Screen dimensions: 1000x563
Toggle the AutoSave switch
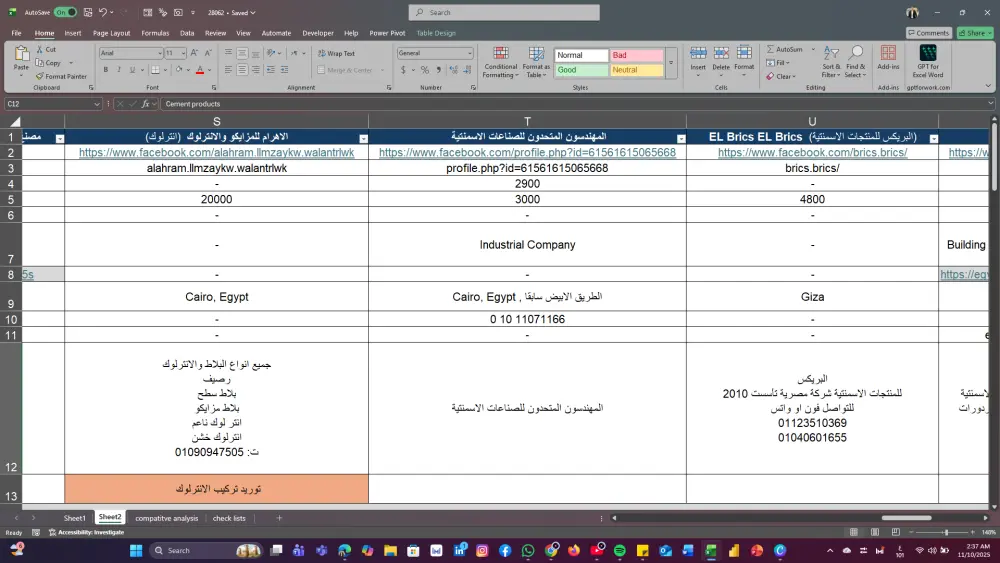[65, 12]
